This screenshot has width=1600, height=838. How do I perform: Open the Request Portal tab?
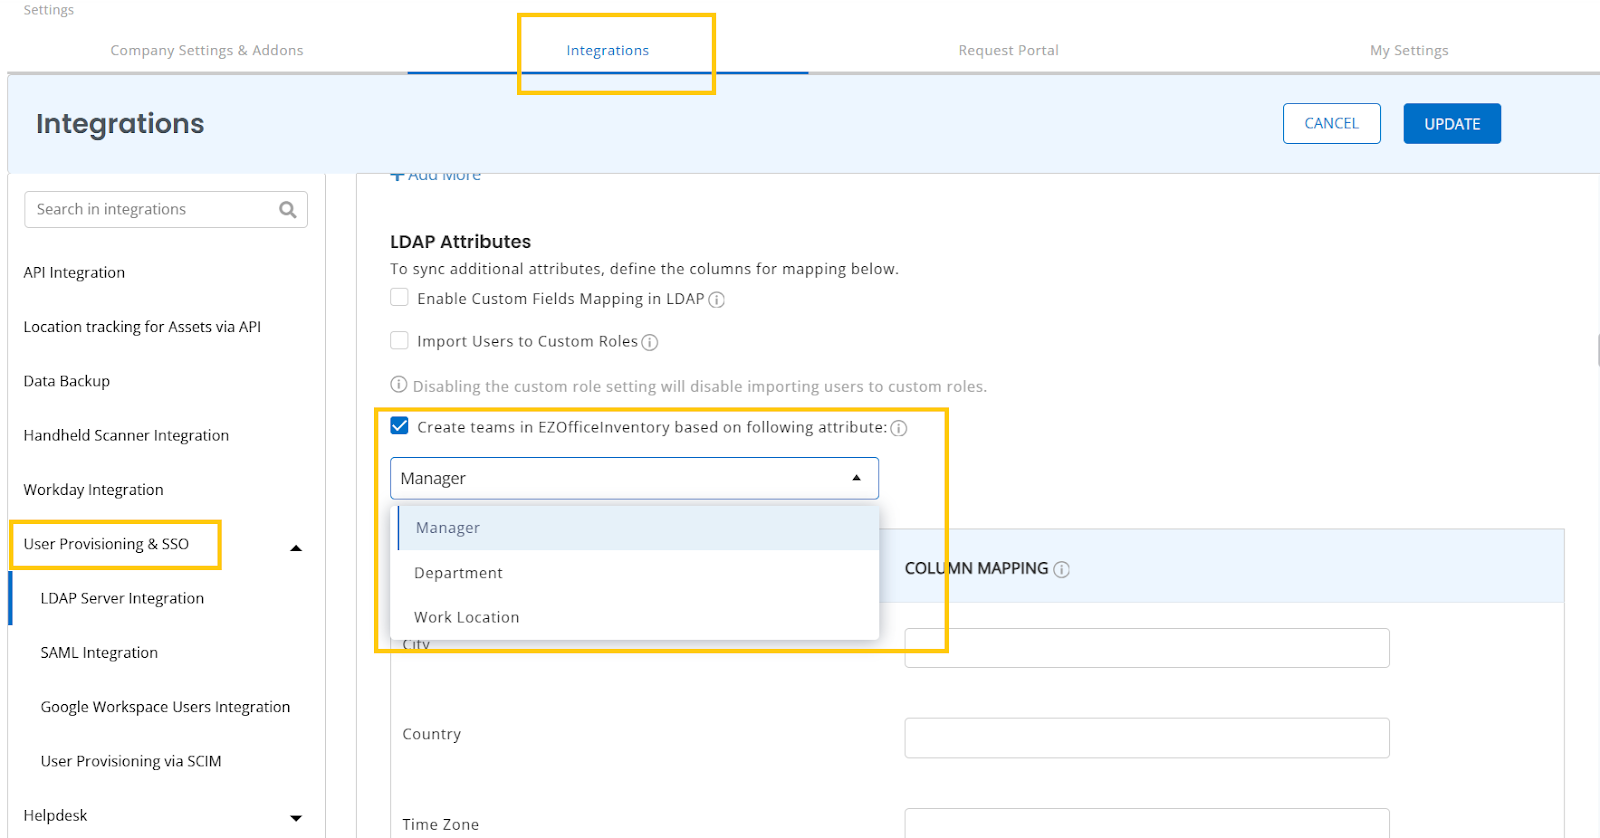[x=1008, y=50]
